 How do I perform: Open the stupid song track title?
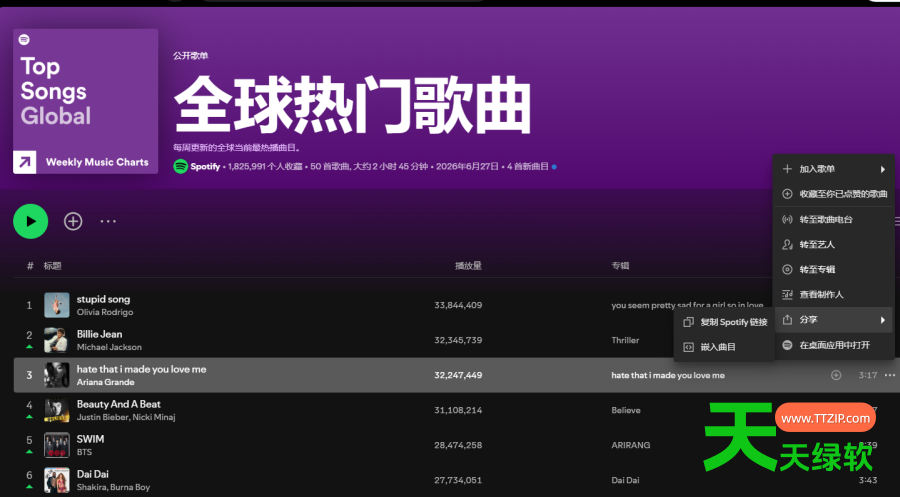click(x=103, y=299)
